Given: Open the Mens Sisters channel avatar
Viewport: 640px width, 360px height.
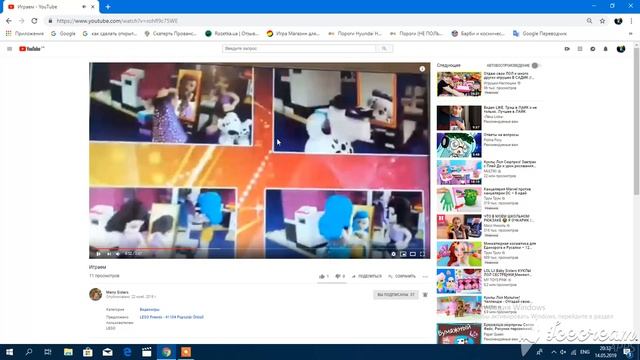Looking at the screenshot, I should (96, 294).
